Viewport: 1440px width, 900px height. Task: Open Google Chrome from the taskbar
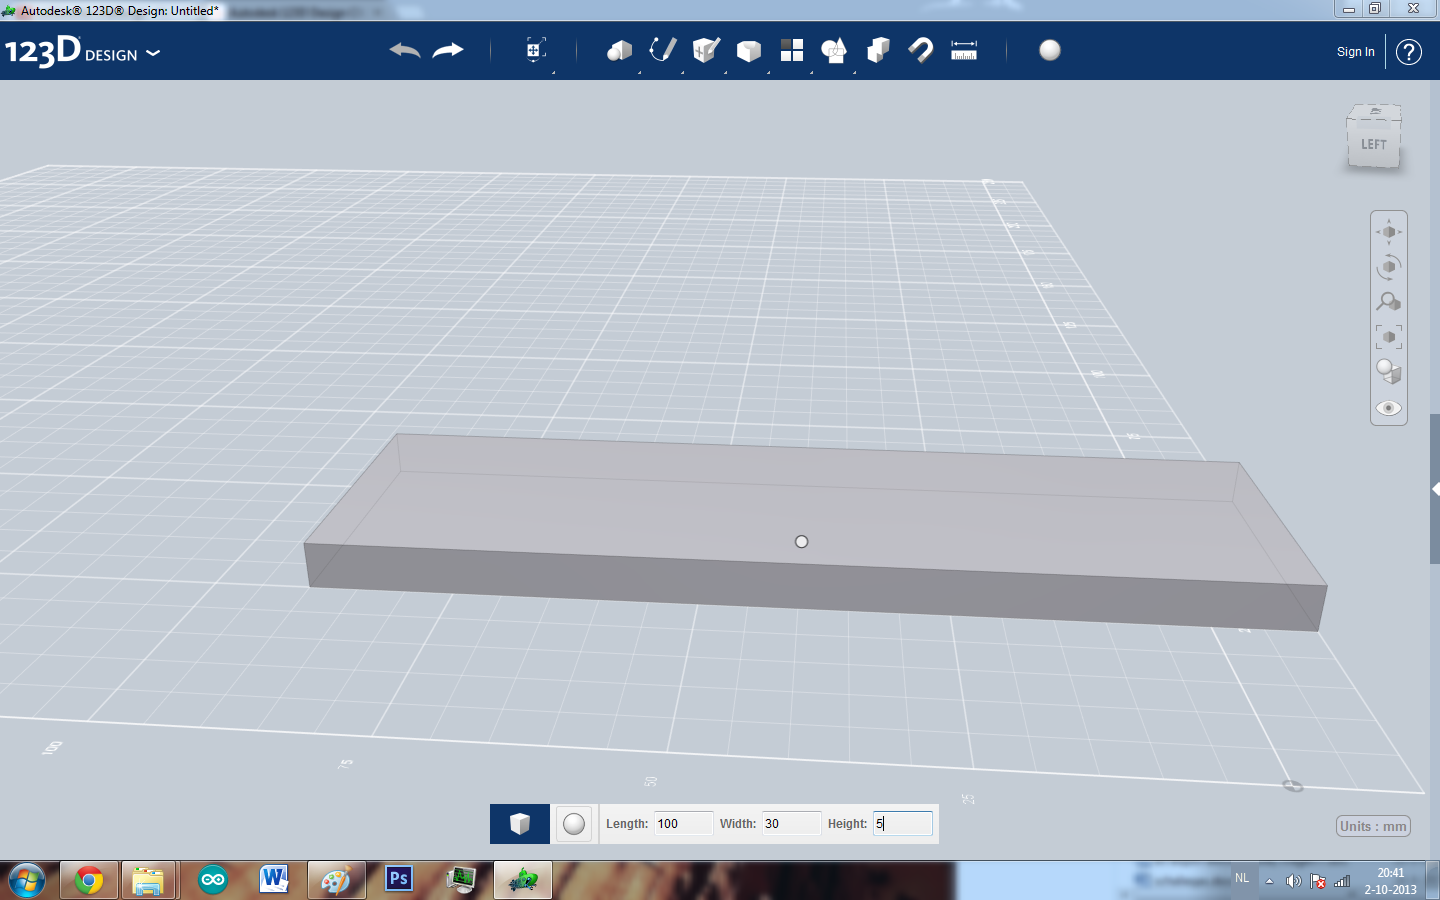89,881
